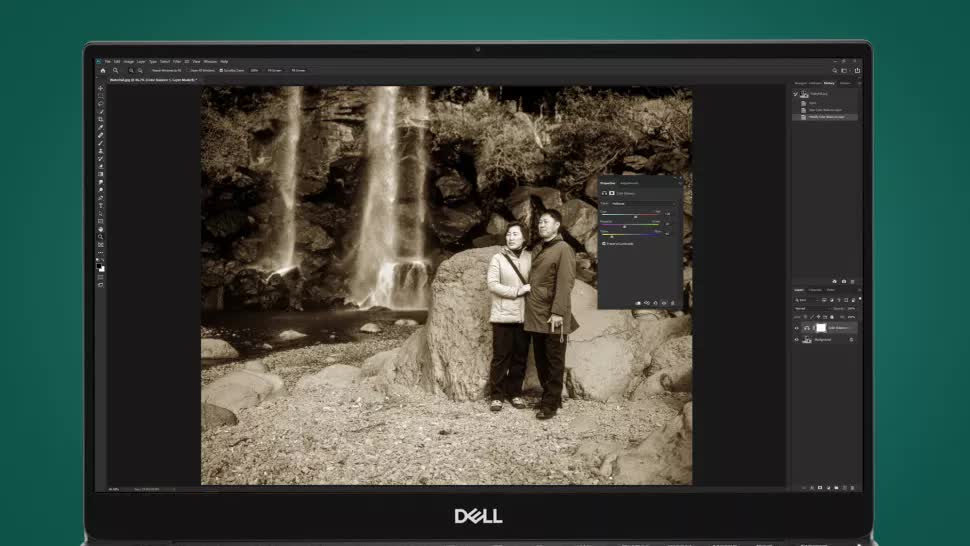The image size is (970, 546).
Task: Click the share icon at top right
Action: tap(857, 70)
